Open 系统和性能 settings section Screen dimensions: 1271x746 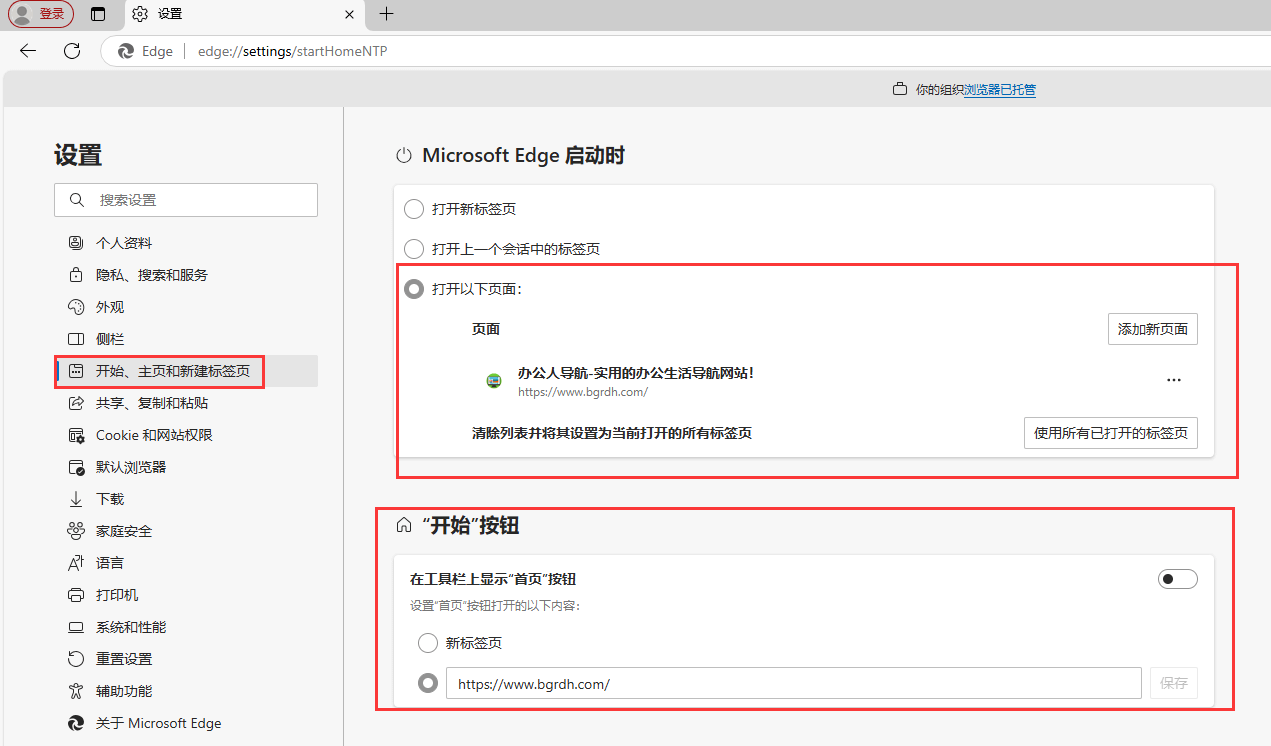pyautogui.click(x=186, y=627)
